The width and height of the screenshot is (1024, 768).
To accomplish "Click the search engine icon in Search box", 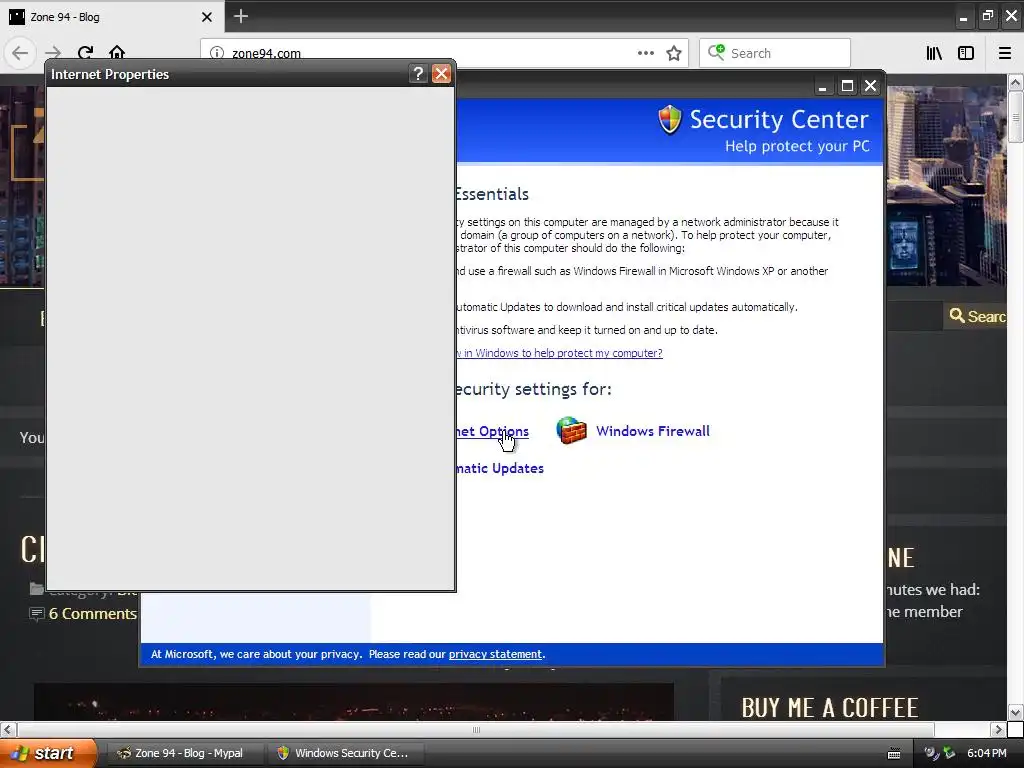I will (x=716, y=52).
